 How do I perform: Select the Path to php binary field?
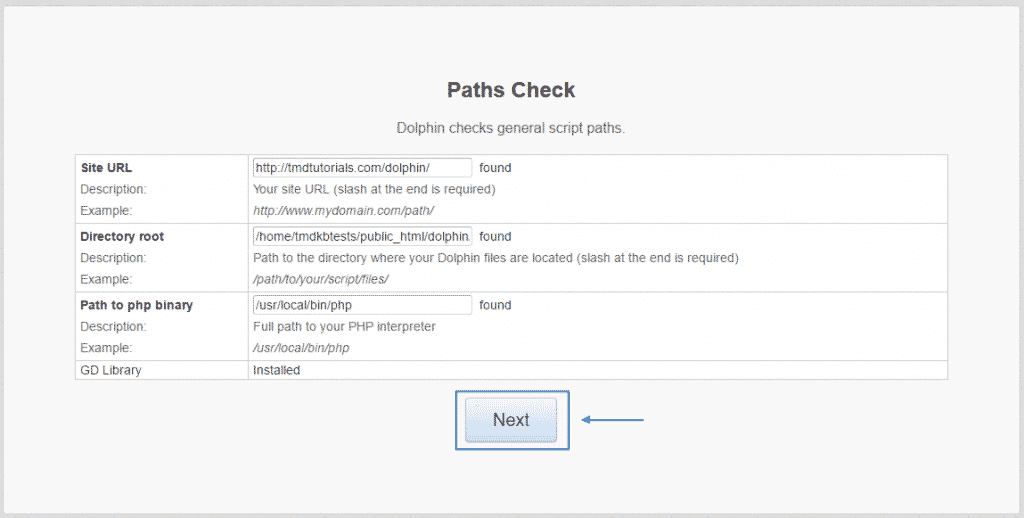[x=362, y=305]
